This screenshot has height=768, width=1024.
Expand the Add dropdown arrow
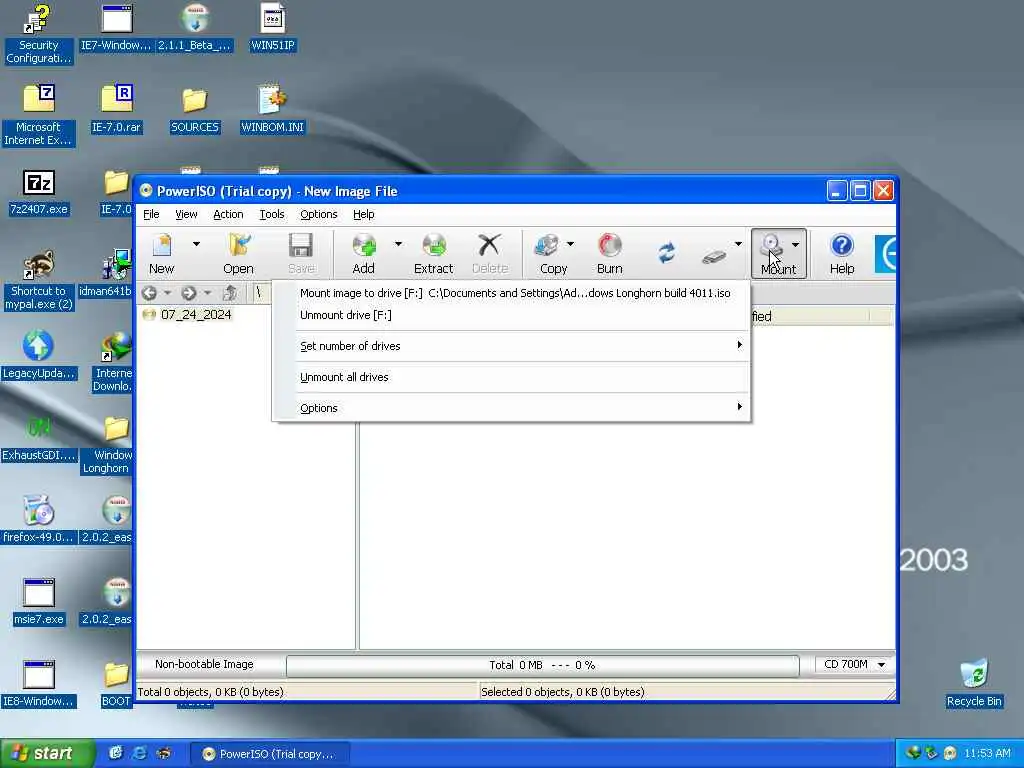coord(398,244)
